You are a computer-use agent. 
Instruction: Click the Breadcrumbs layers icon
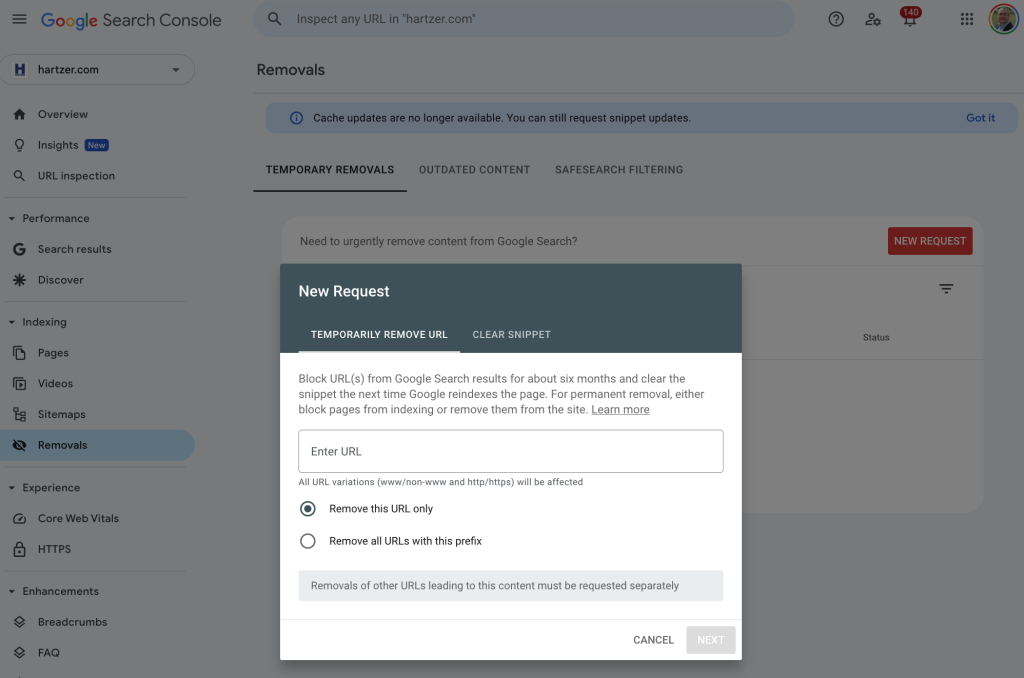tap(20, 622)
